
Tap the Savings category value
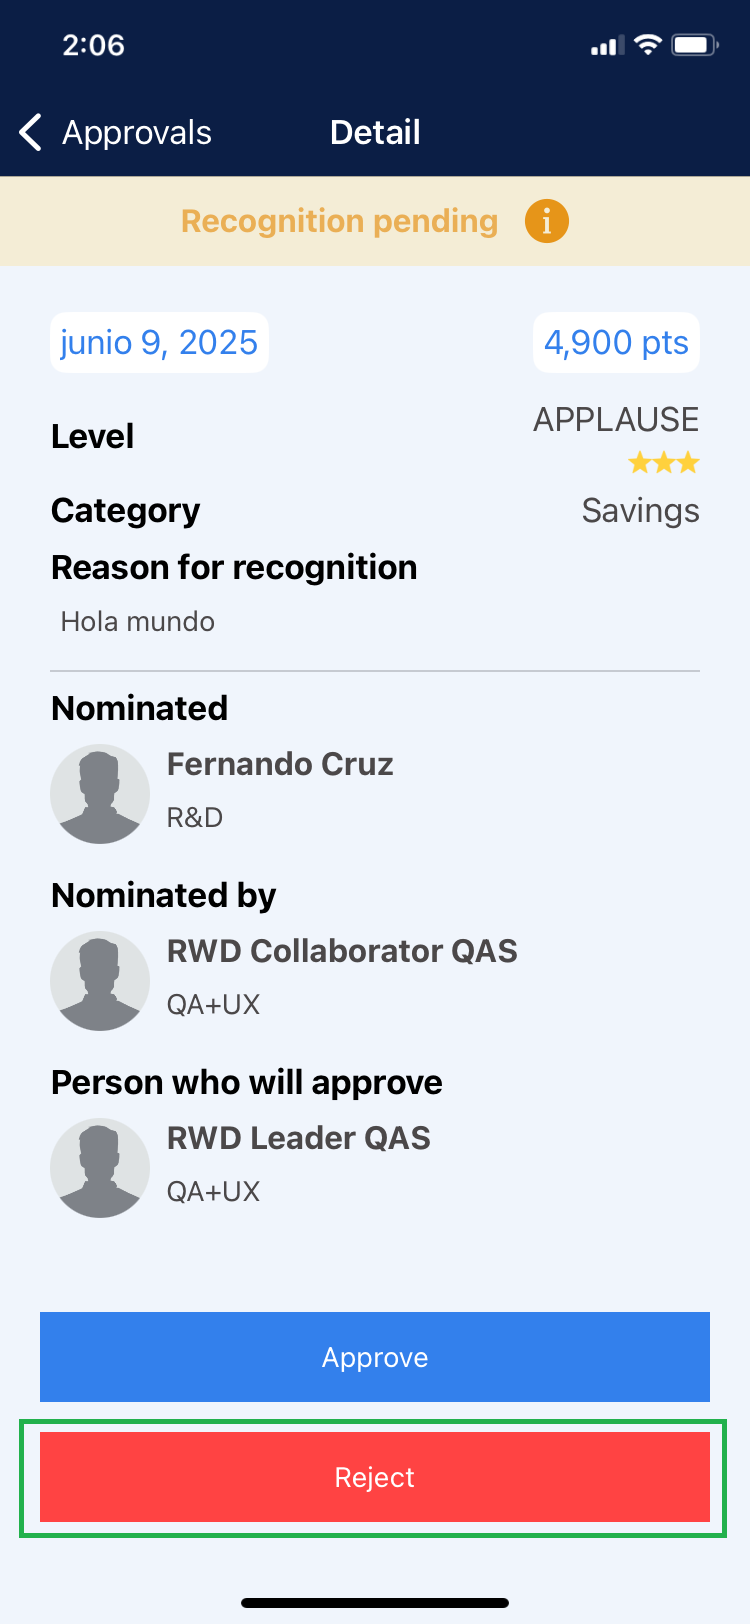[640, 510]
